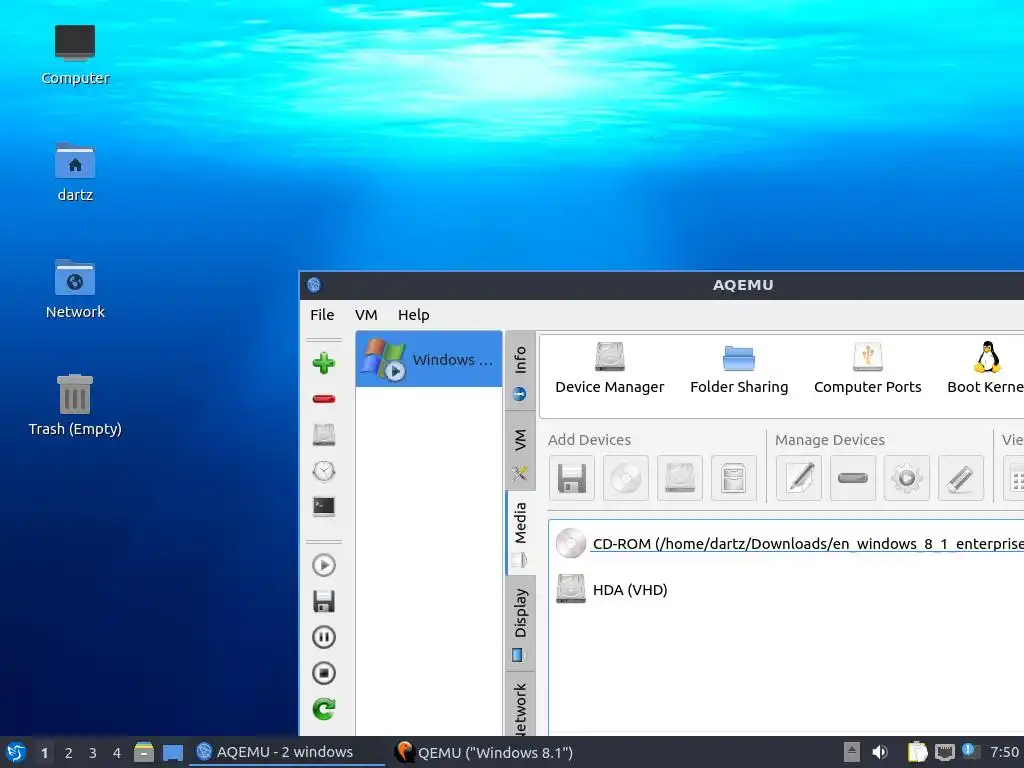Image resolution: width=1024 pixels, height=768 pixels.
Task: Open the network status tray icon
Action: [x=944, y=753]
